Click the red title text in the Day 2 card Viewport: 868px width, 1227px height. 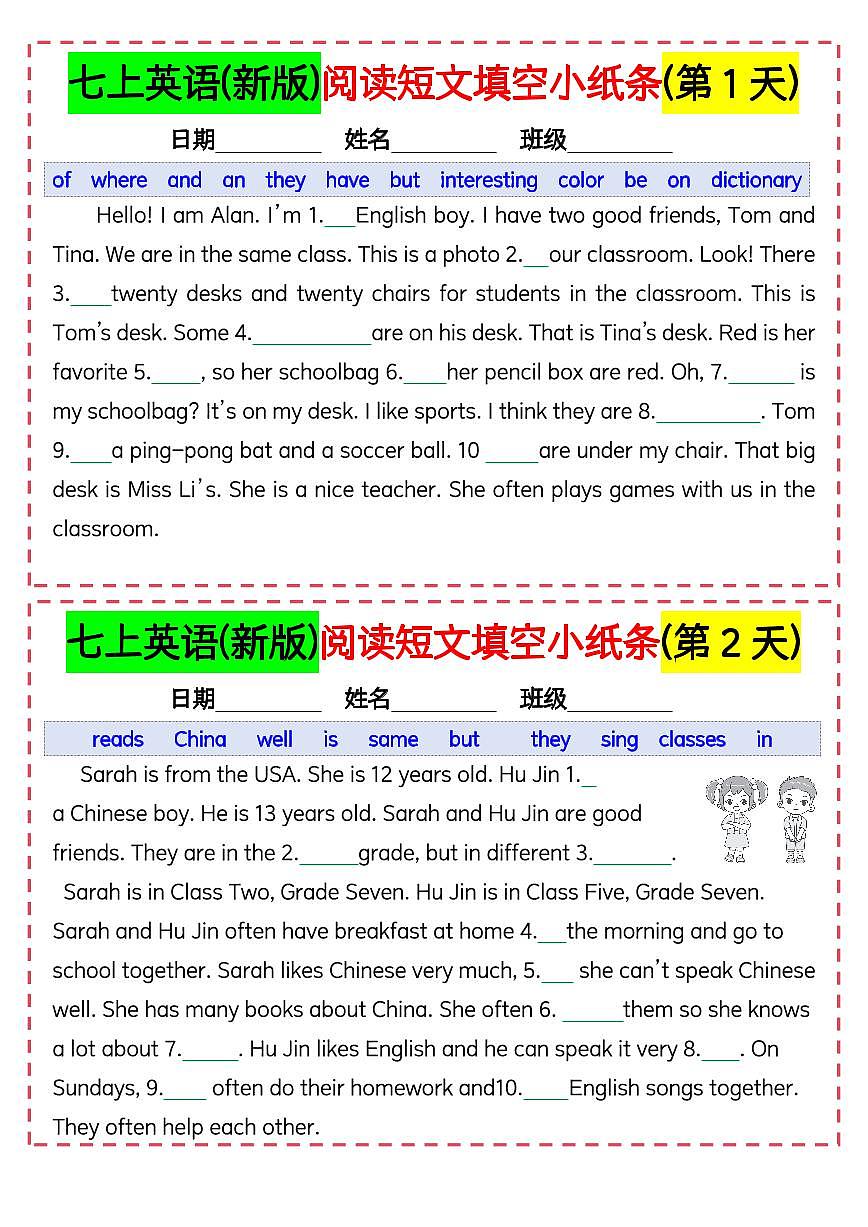(x=490, y=642)
